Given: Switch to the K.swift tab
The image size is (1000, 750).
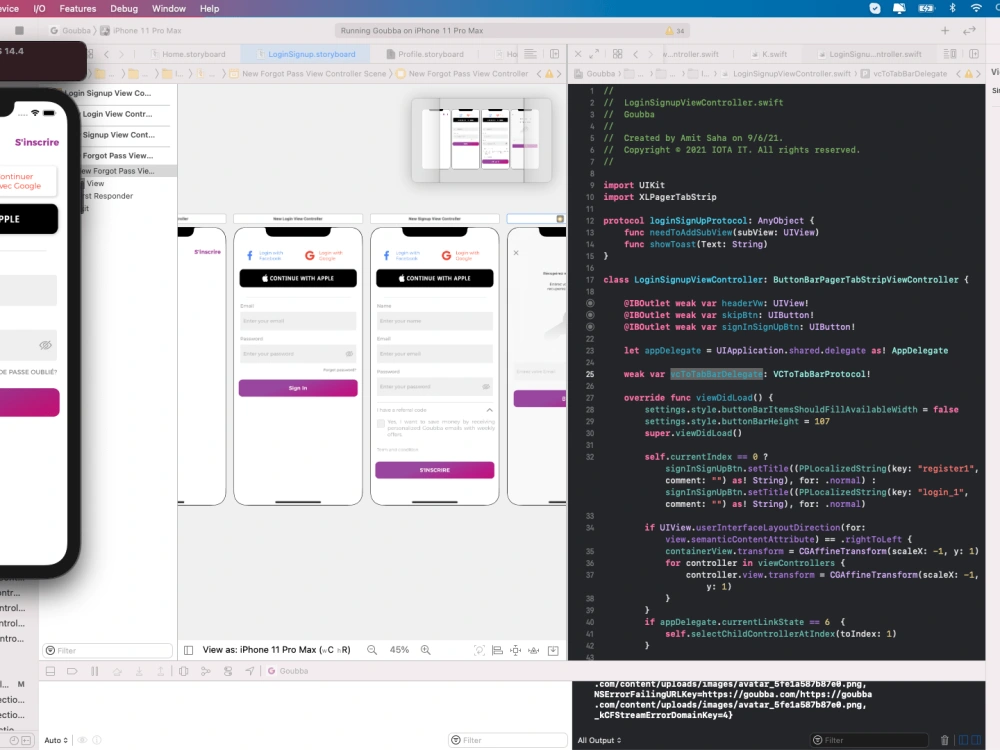Looking at the screenshot, I should pos(771,53).
